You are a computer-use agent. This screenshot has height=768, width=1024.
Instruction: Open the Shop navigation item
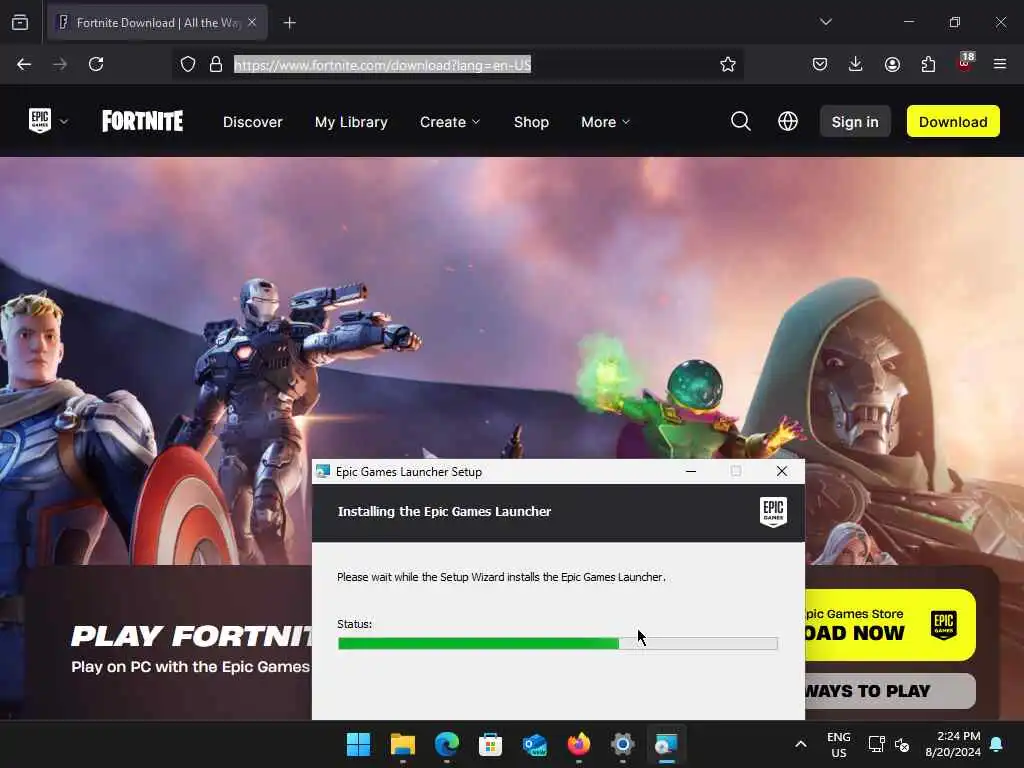[531, 122]
